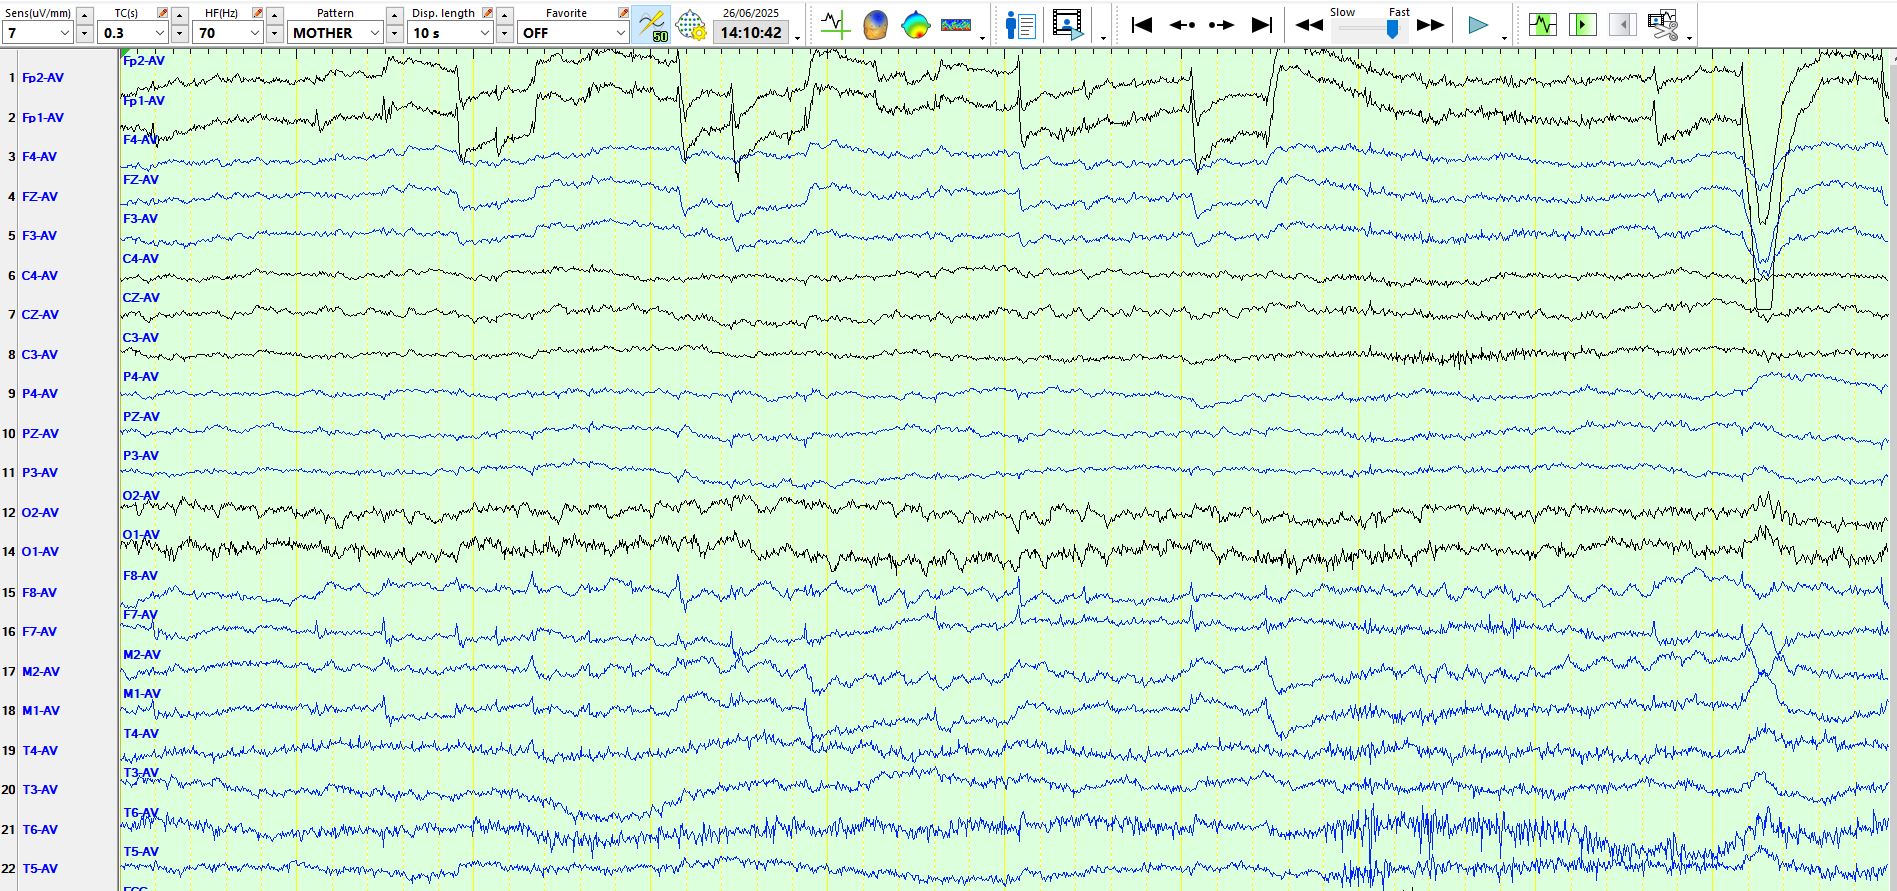
Task: Select channel 15 F8-AV in the left list
Action: click(40, 593)
